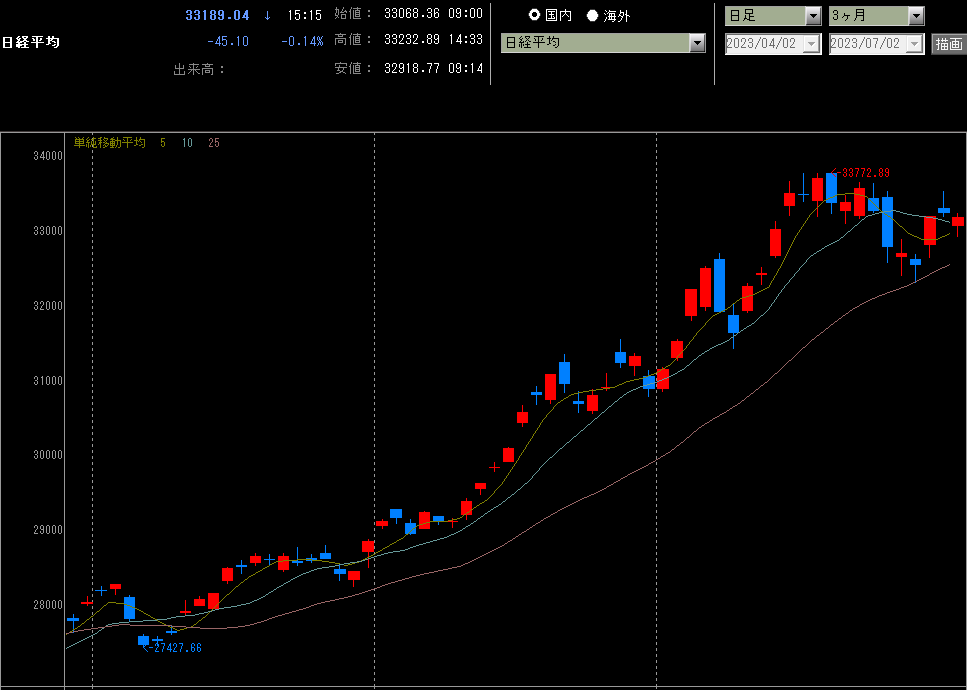Click the 10-day moving average legend number

pyautogui.click(x=187, y=143)
